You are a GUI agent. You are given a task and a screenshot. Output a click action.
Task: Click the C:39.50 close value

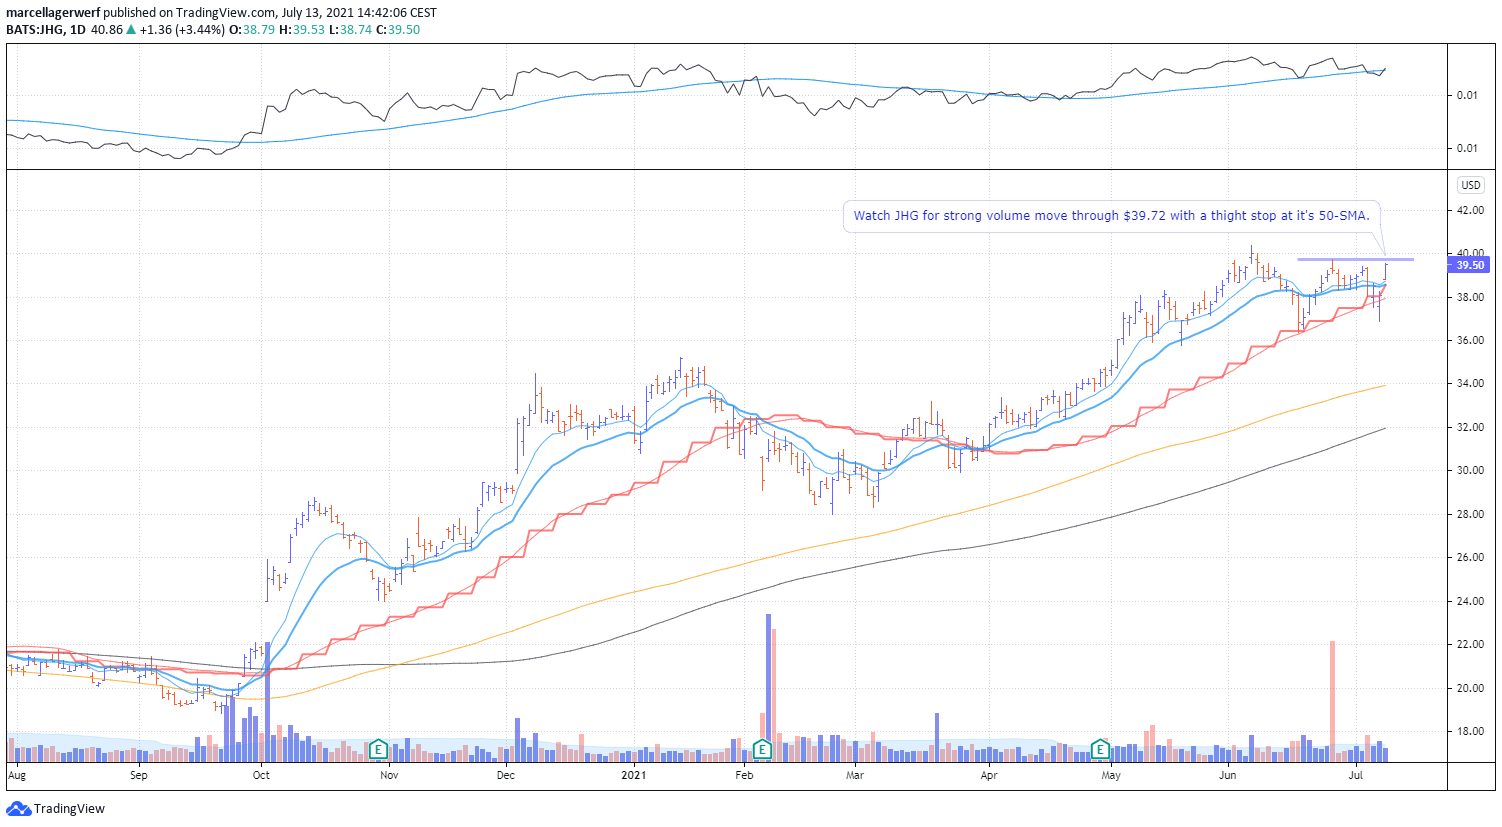[398, 30]
